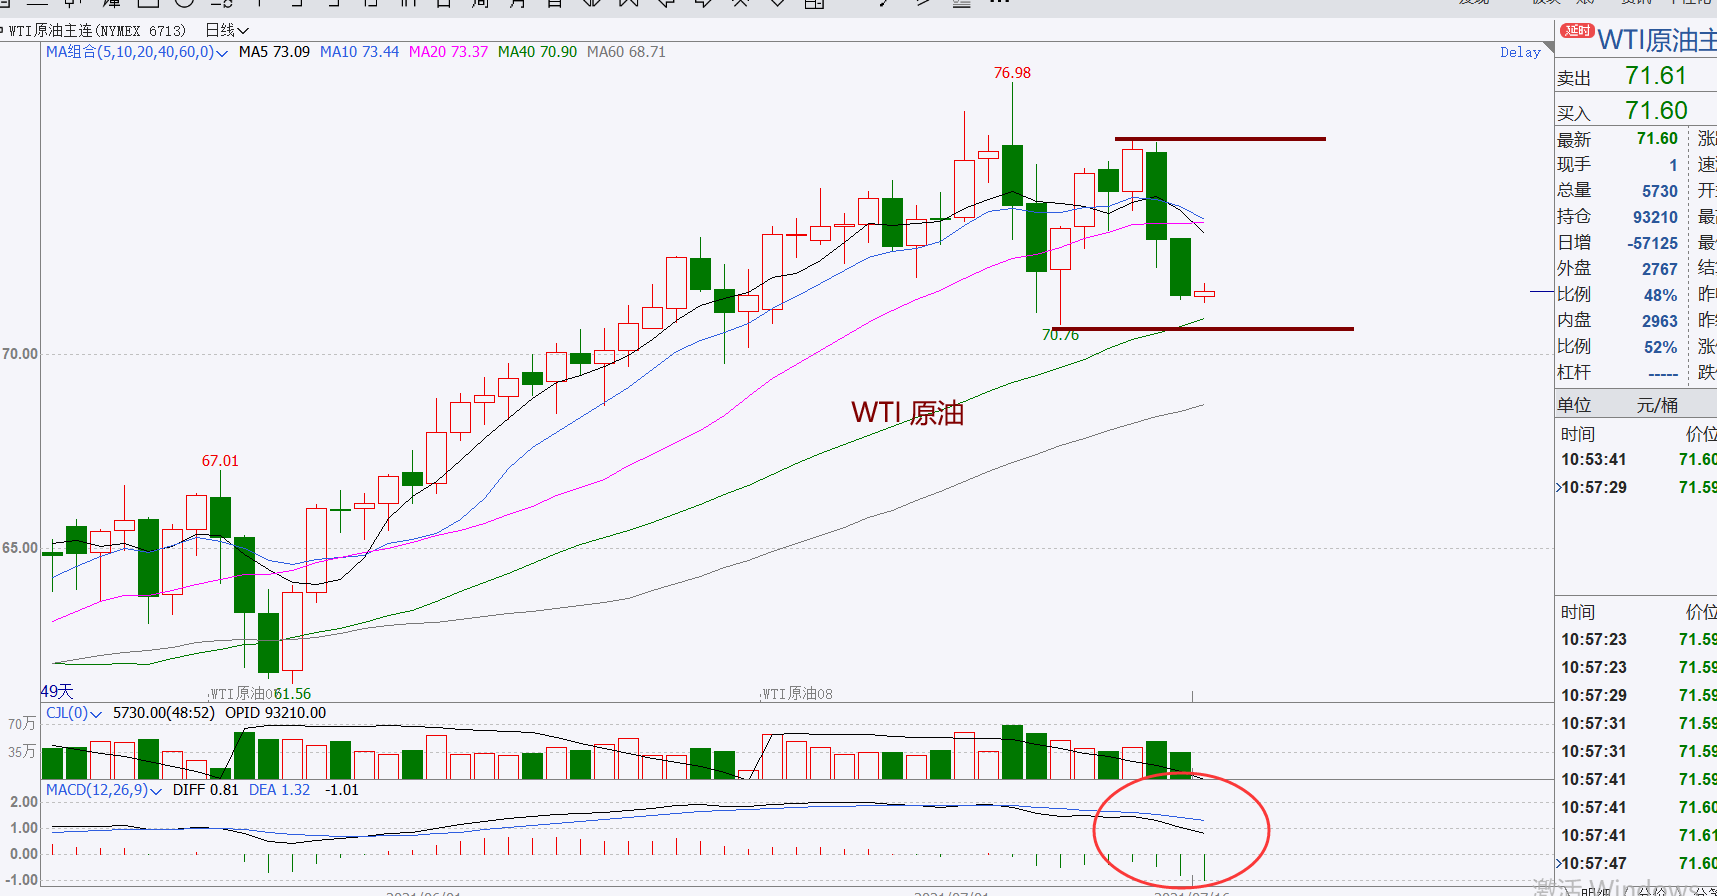1717x896 pixels.
Task: Click the corner triangle beside Delay
Action: [1547, 46]
